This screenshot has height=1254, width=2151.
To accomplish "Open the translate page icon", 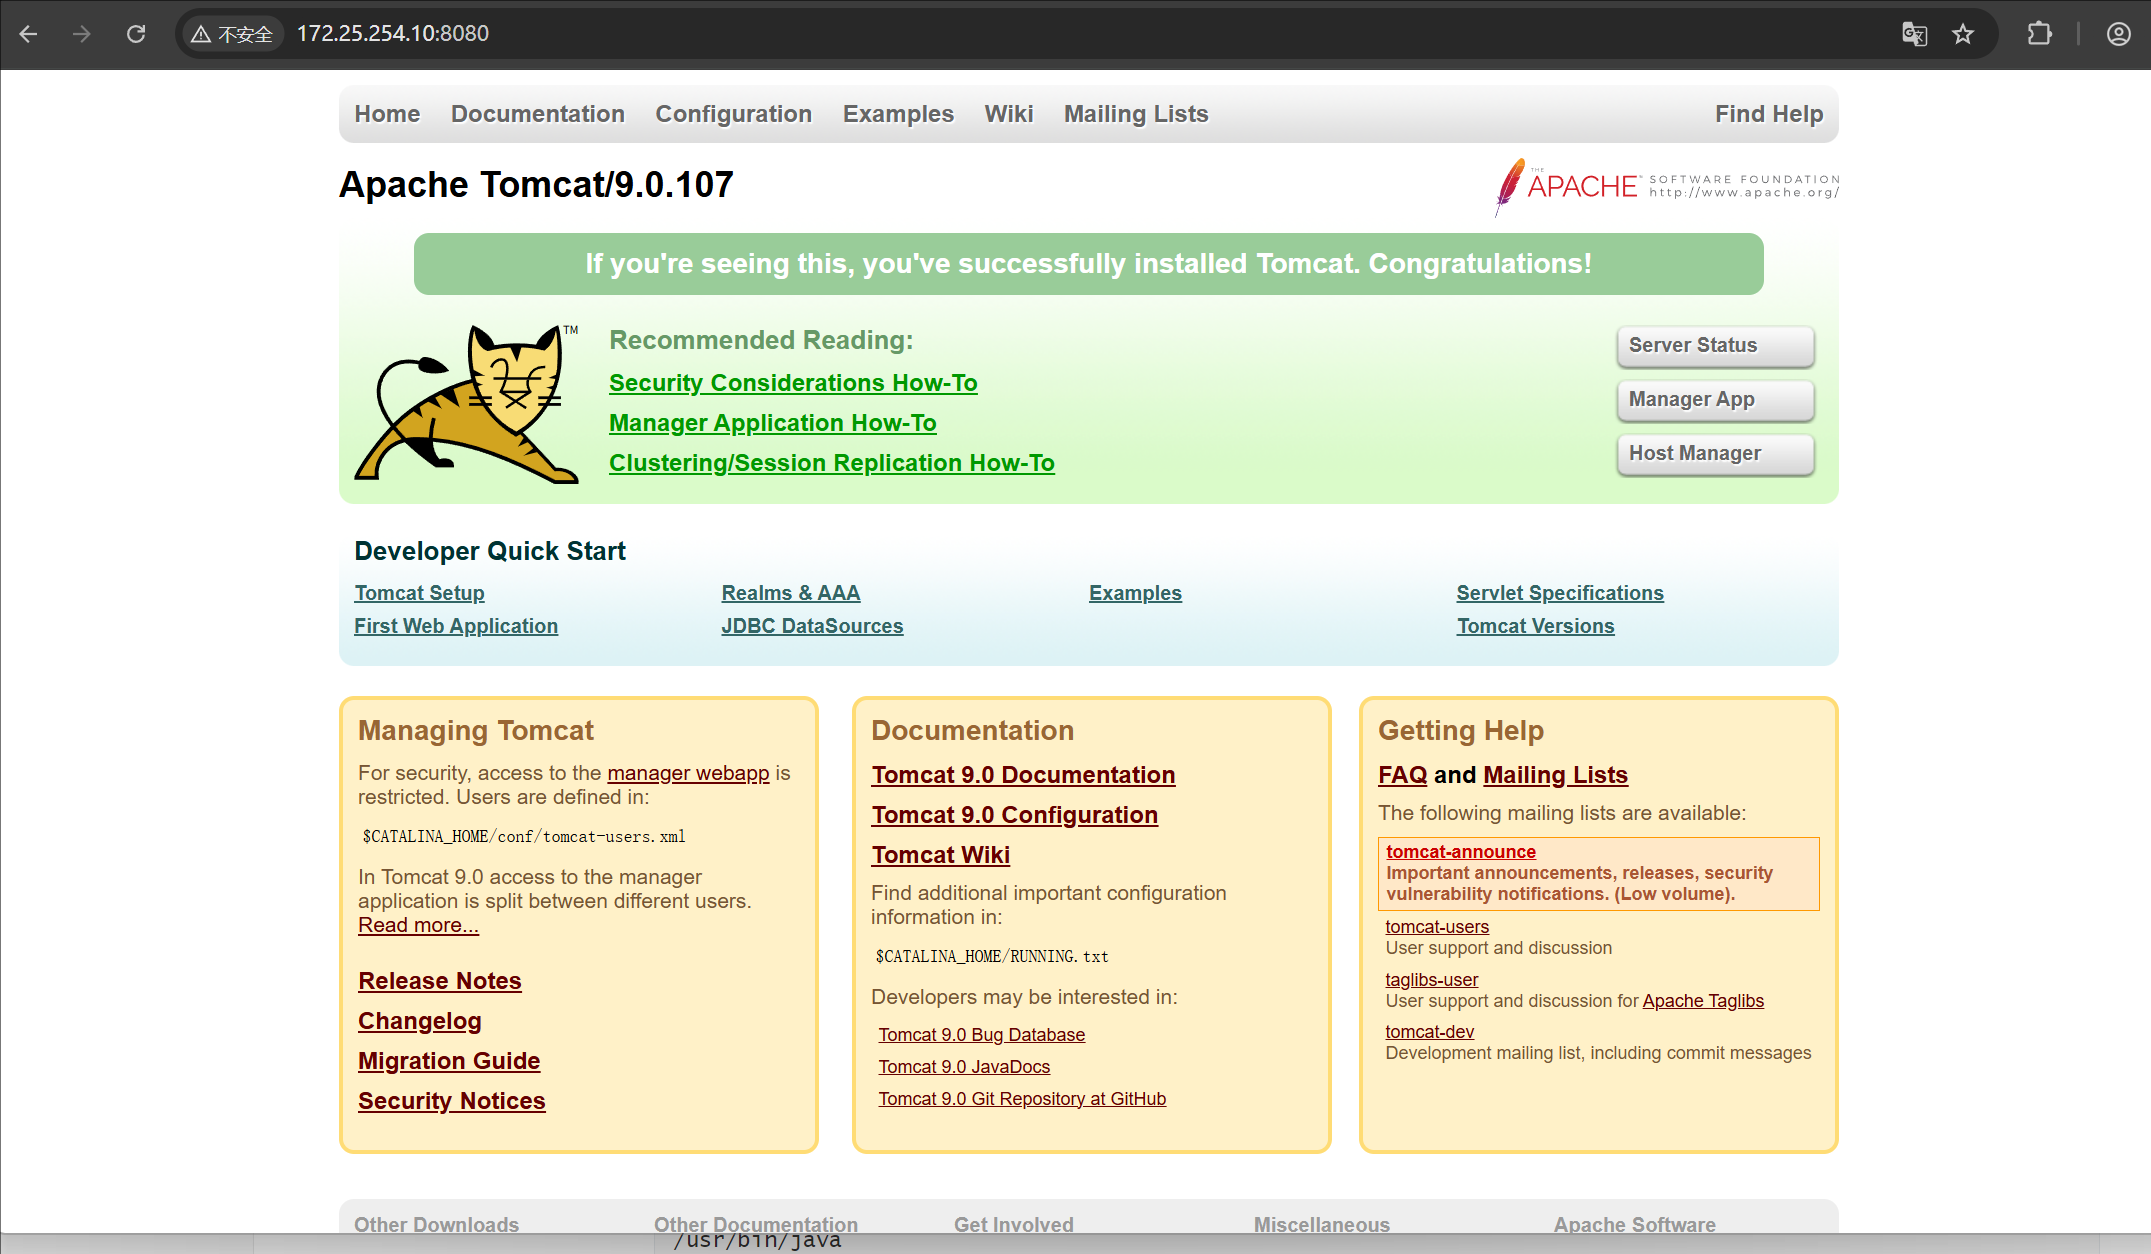I will pos(1914,34).
